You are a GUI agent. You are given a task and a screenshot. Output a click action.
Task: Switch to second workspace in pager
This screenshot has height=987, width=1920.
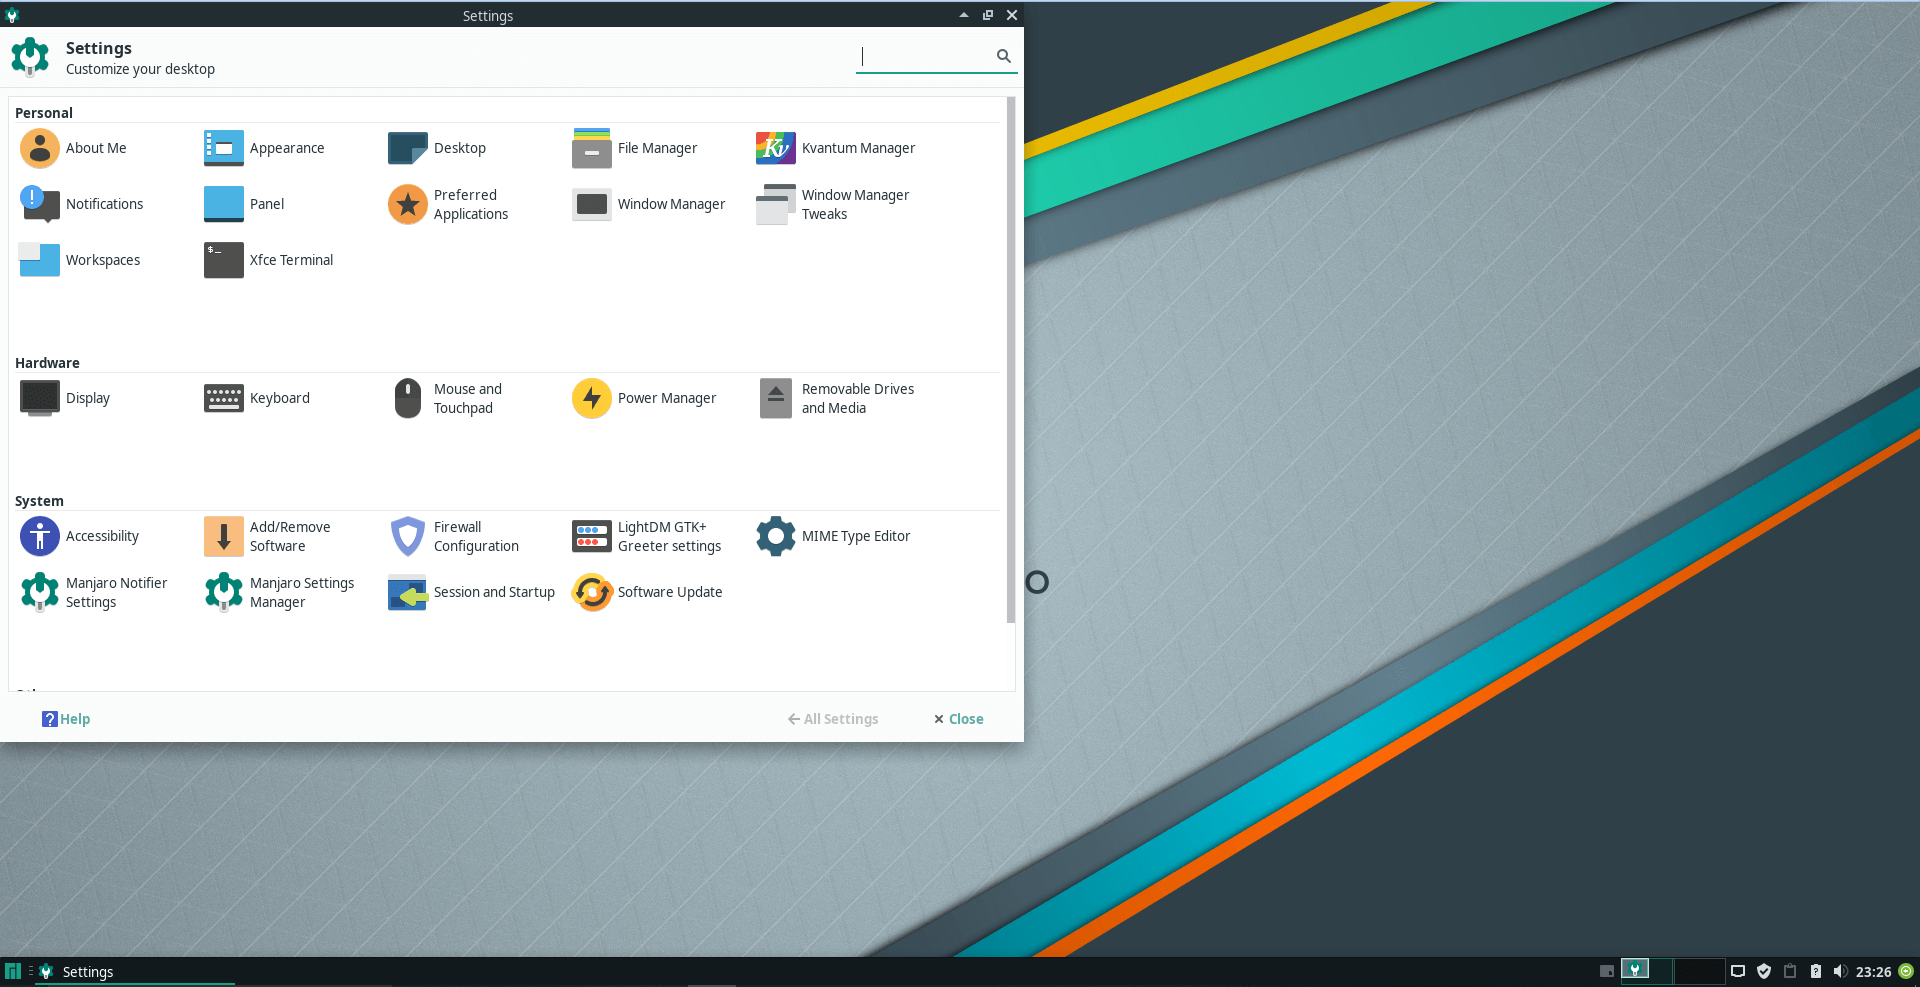tap(1699, 971)
